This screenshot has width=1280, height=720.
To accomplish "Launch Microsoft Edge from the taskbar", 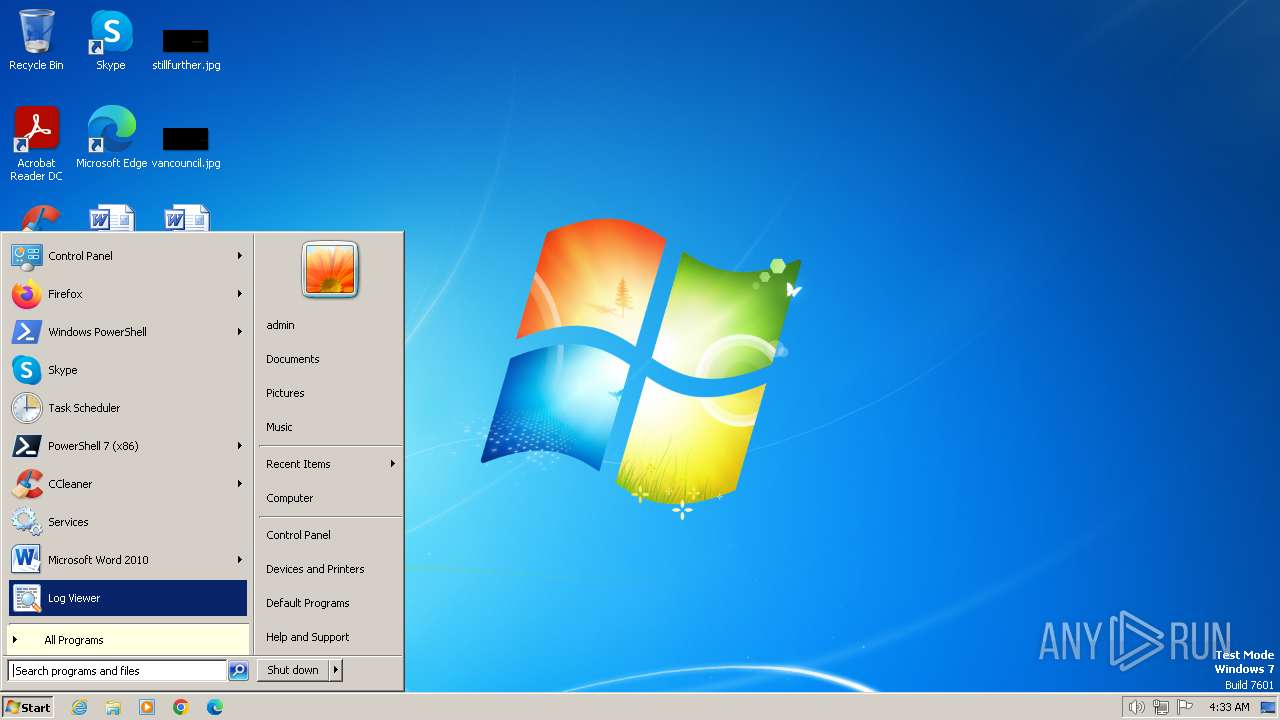I will [x=215, y=707].
